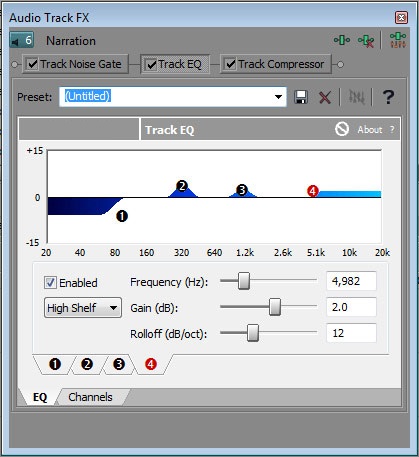Select the band 2 tab

pyautogui.click(x=87, y=364)
